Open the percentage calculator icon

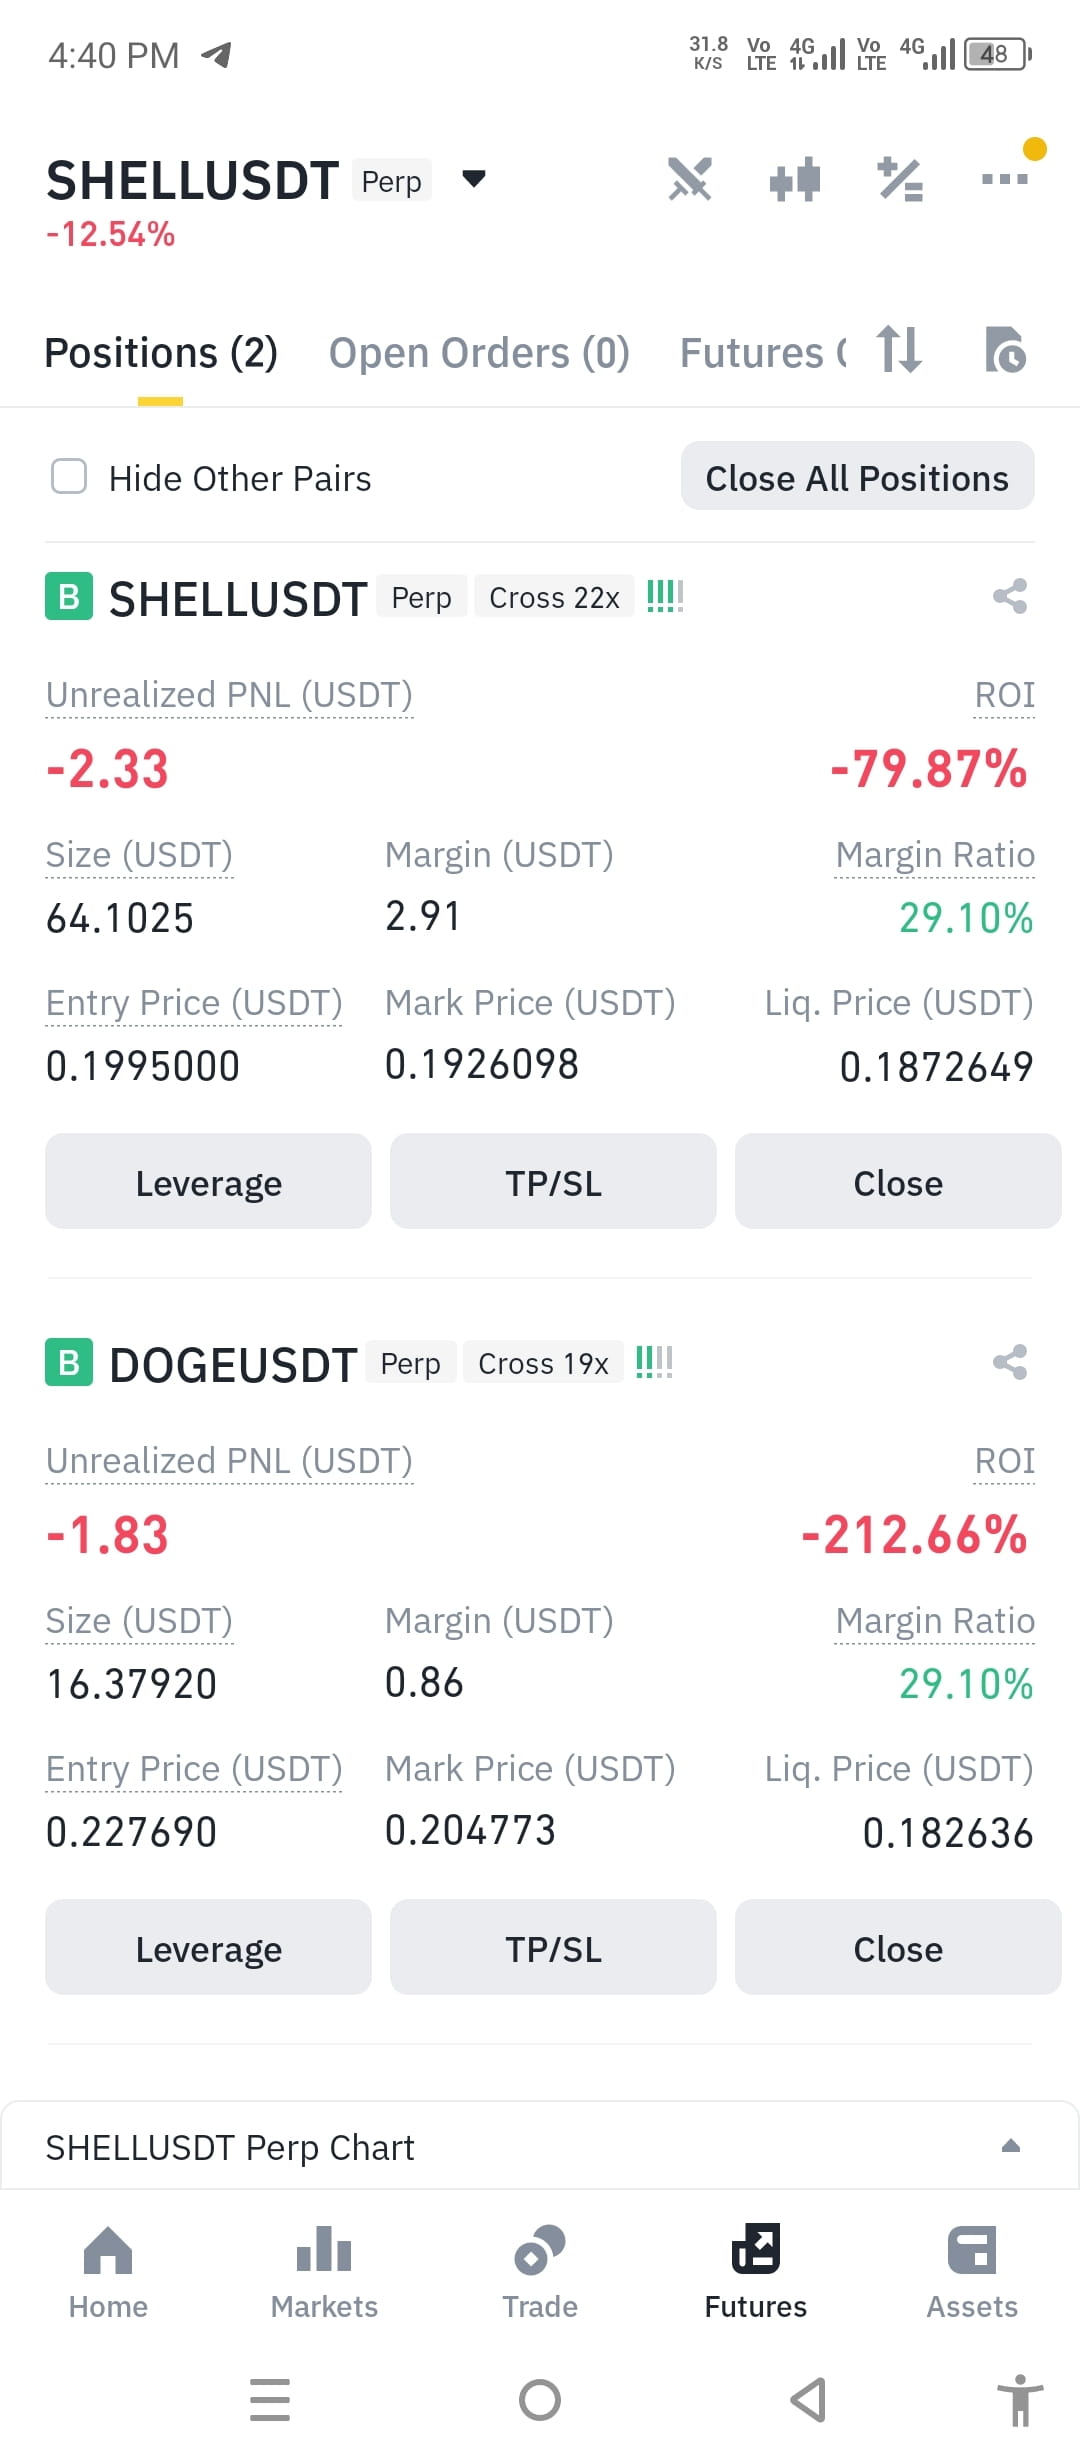point(900,180)
